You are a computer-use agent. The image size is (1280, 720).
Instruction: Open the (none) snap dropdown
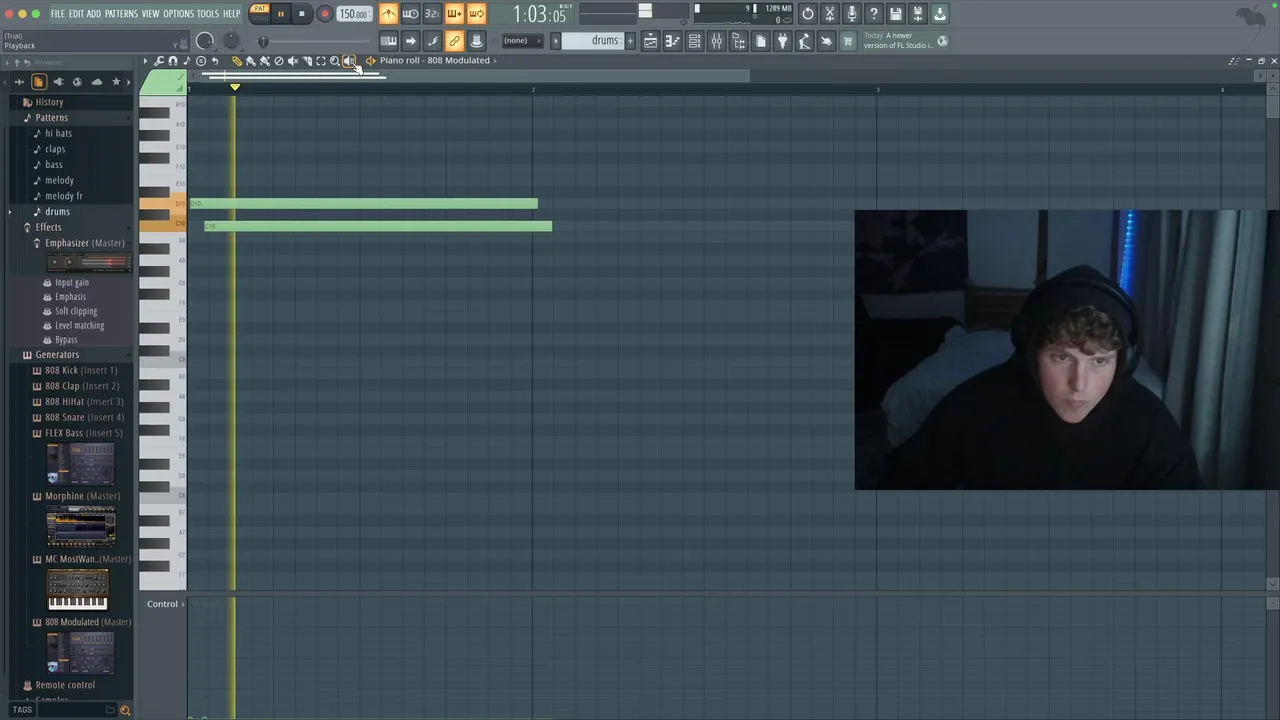(x=521, y=41)
